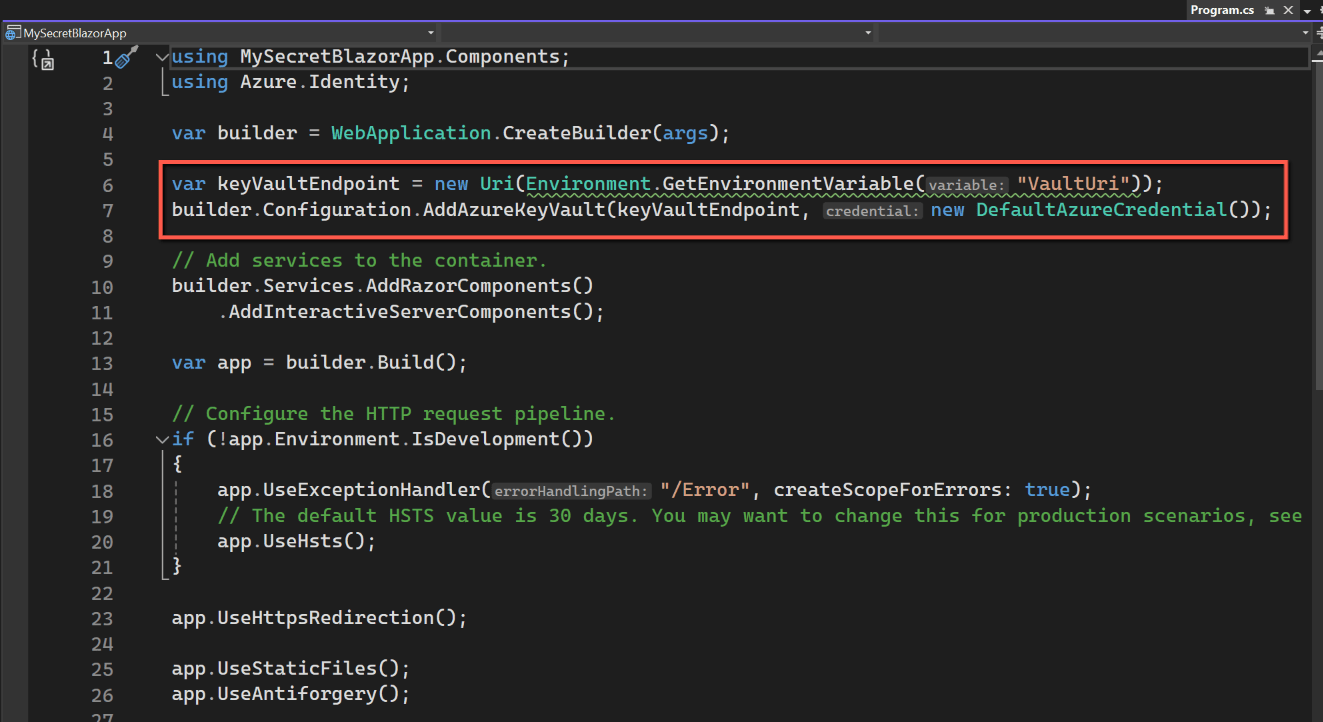Click CreateBuilder method name
The height and width of the screenshot is (722, 1323).
[x=576, y=133]
